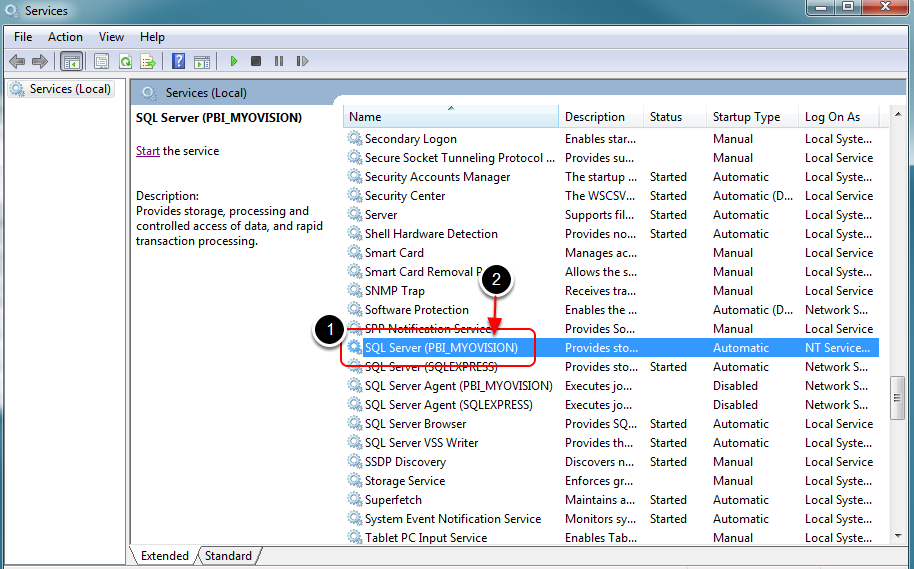The width and height of the screenshot is (914, 569).
Task: Click the gear icon beside Storage Service
Action: (x=354, y=480)
